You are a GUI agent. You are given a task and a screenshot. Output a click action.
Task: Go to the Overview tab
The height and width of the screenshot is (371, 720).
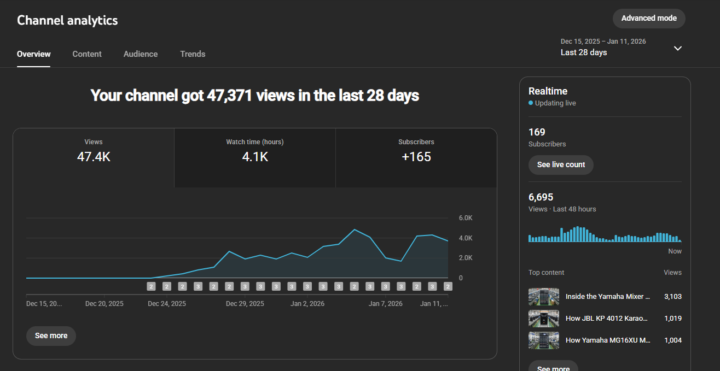(34, 54)
